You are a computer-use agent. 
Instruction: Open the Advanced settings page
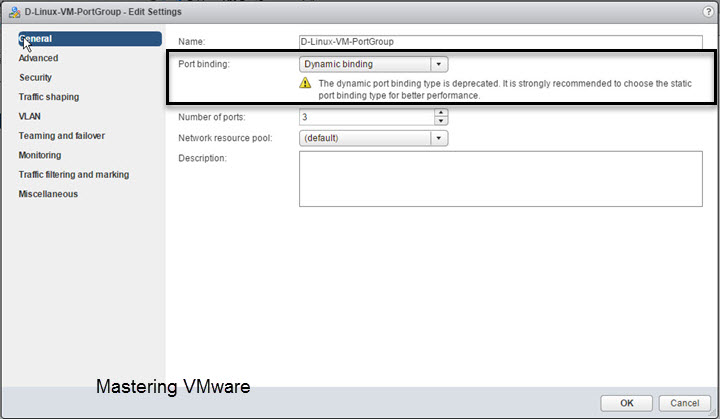click(38, 58)
